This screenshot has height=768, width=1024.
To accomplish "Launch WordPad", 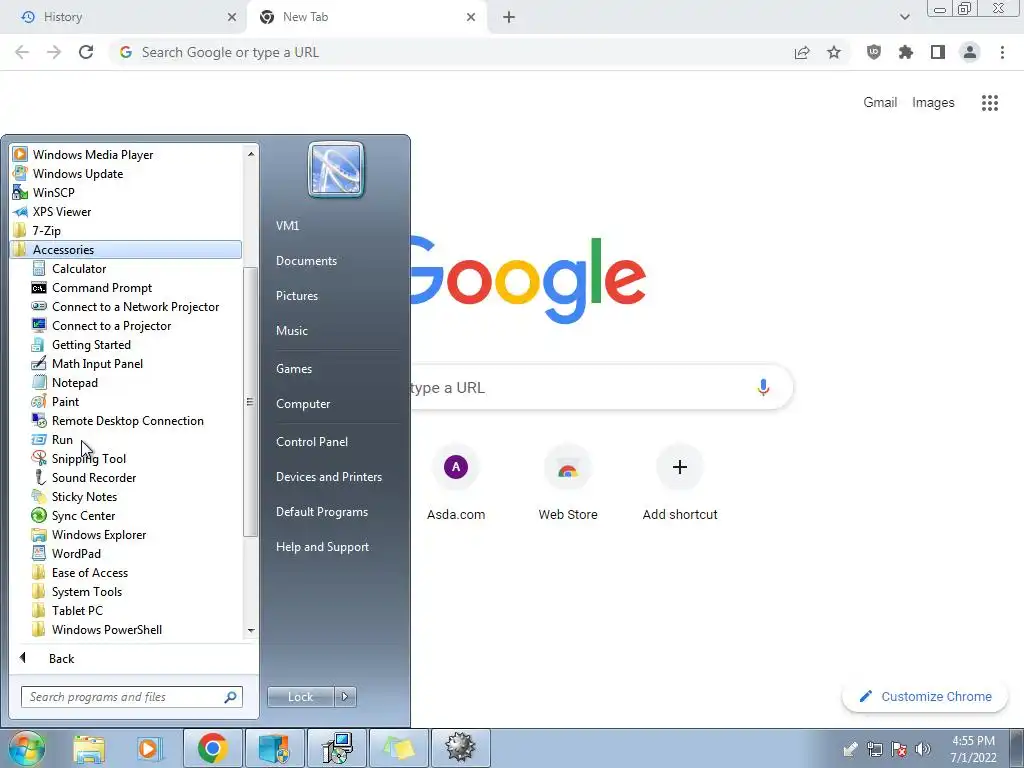I will (76, 553).
